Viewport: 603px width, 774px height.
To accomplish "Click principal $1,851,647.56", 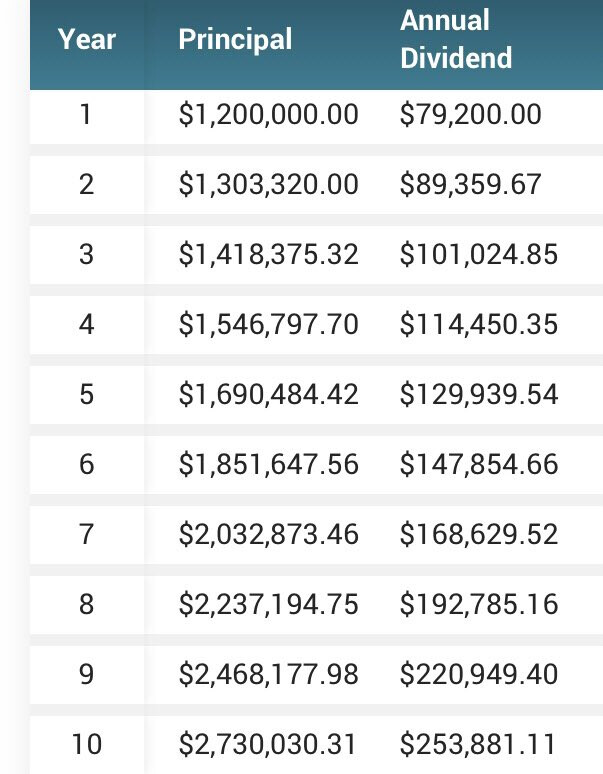I will pos(268,465).
